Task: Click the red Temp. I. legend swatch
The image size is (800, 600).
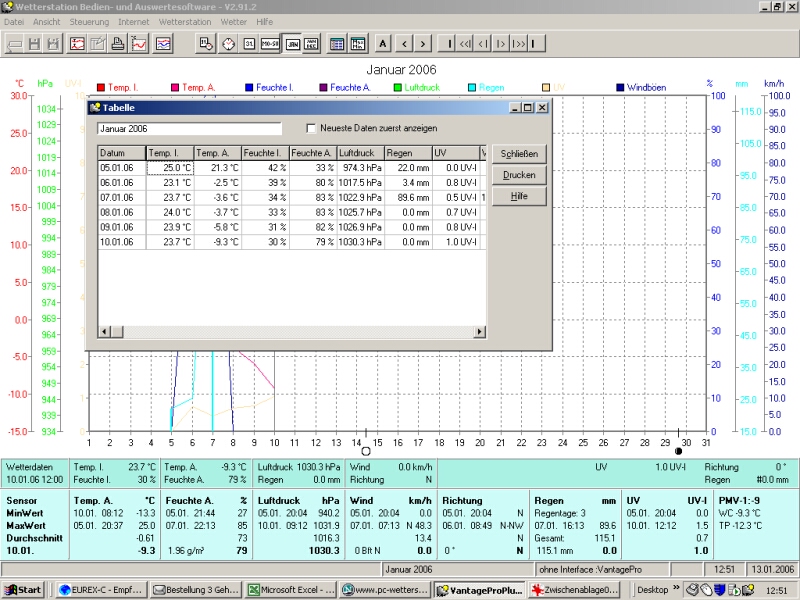Action: click(100, 88)
